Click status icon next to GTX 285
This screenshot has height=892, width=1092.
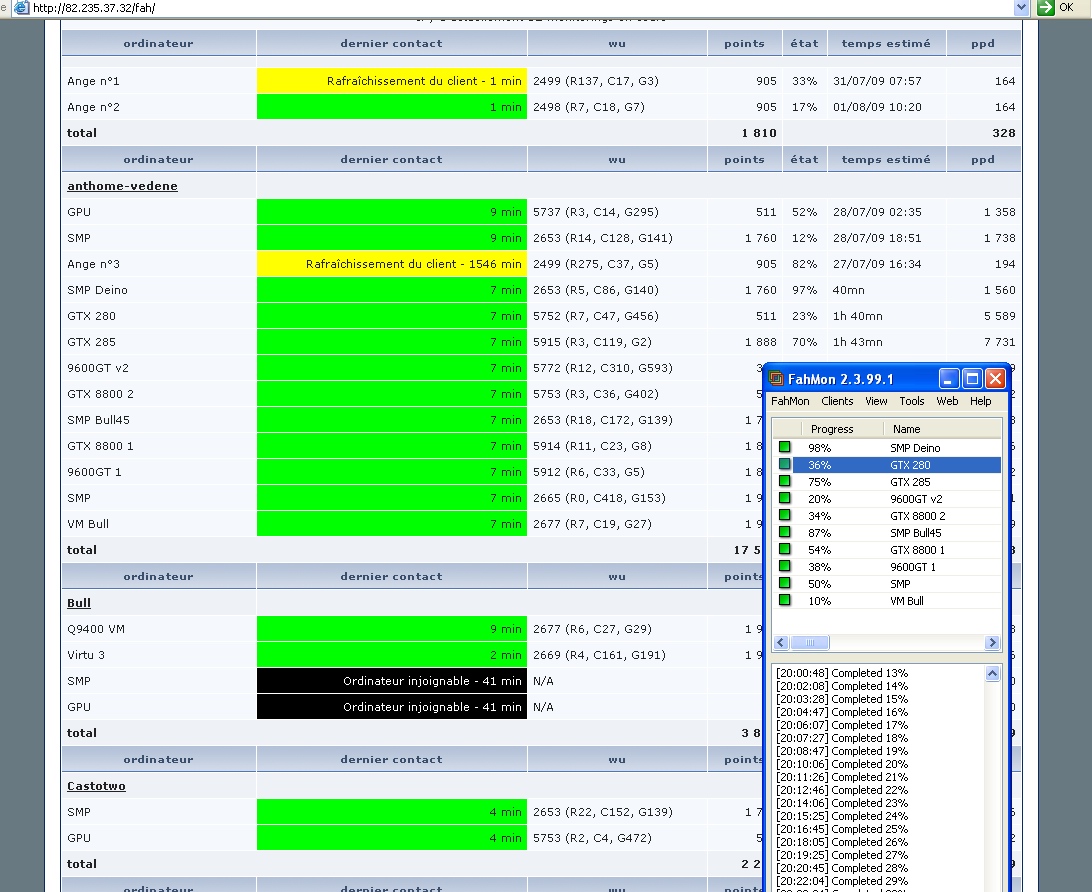tap(785, 481)
